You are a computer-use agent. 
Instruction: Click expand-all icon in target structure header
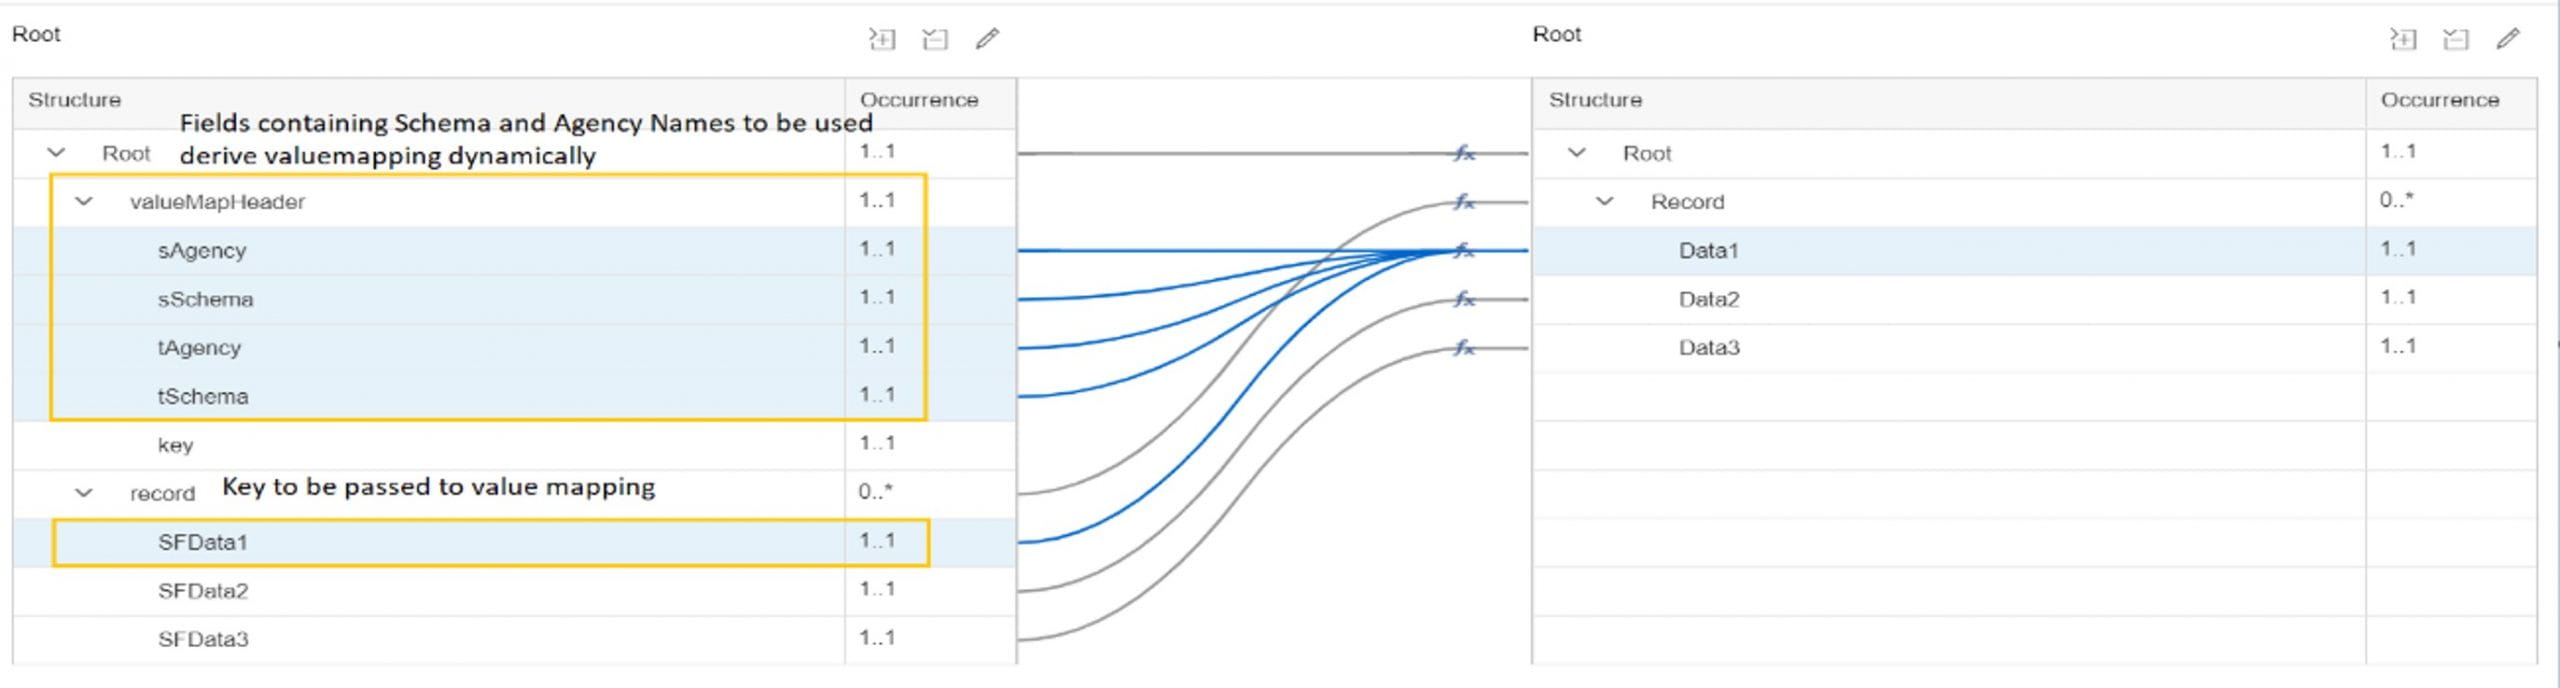(2402, 39)
